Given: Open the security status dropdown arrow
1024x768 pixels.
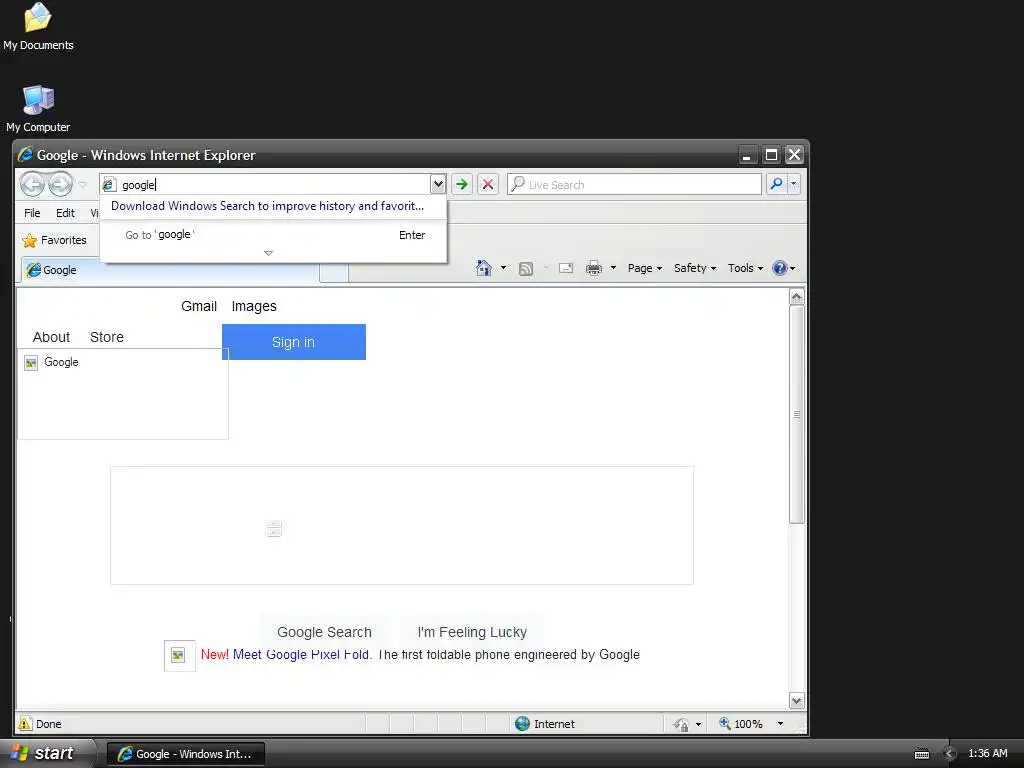Looking at the screenshot, I should click(x=698, y=724).
